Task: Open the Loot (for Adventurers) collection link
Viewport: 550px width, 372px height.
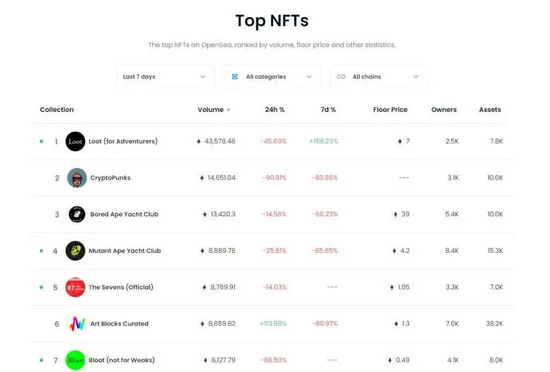Action: click(123, 141)
